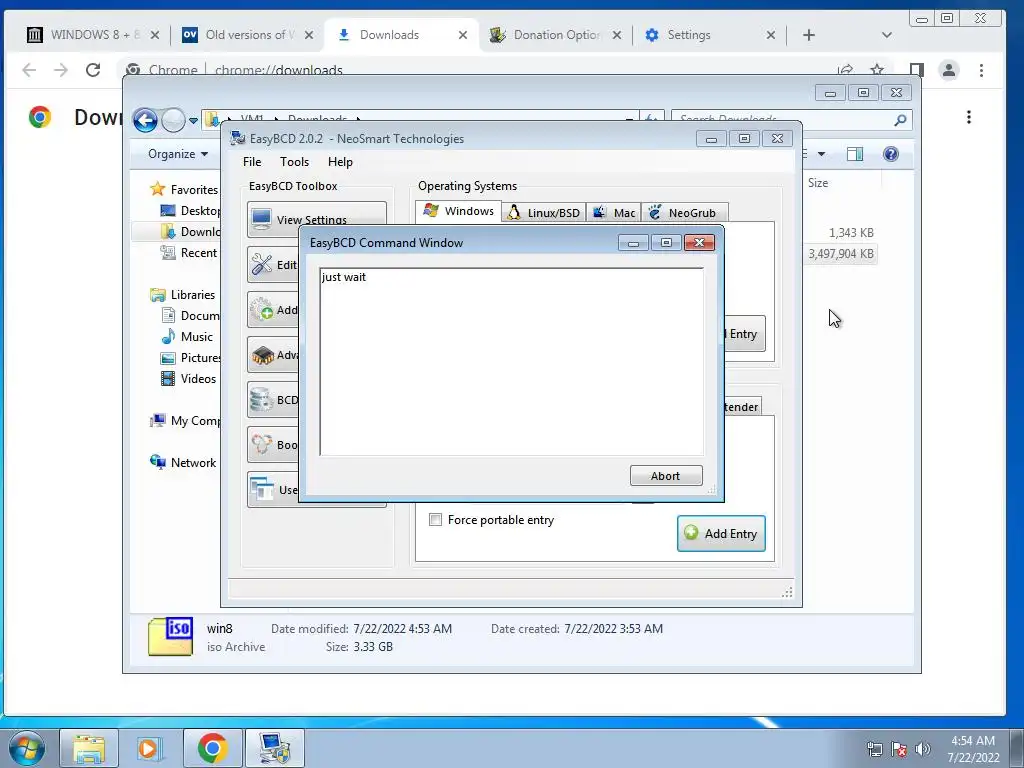
Task: Open the Windows Start menu orb
Action: click(x=26, y=748)
